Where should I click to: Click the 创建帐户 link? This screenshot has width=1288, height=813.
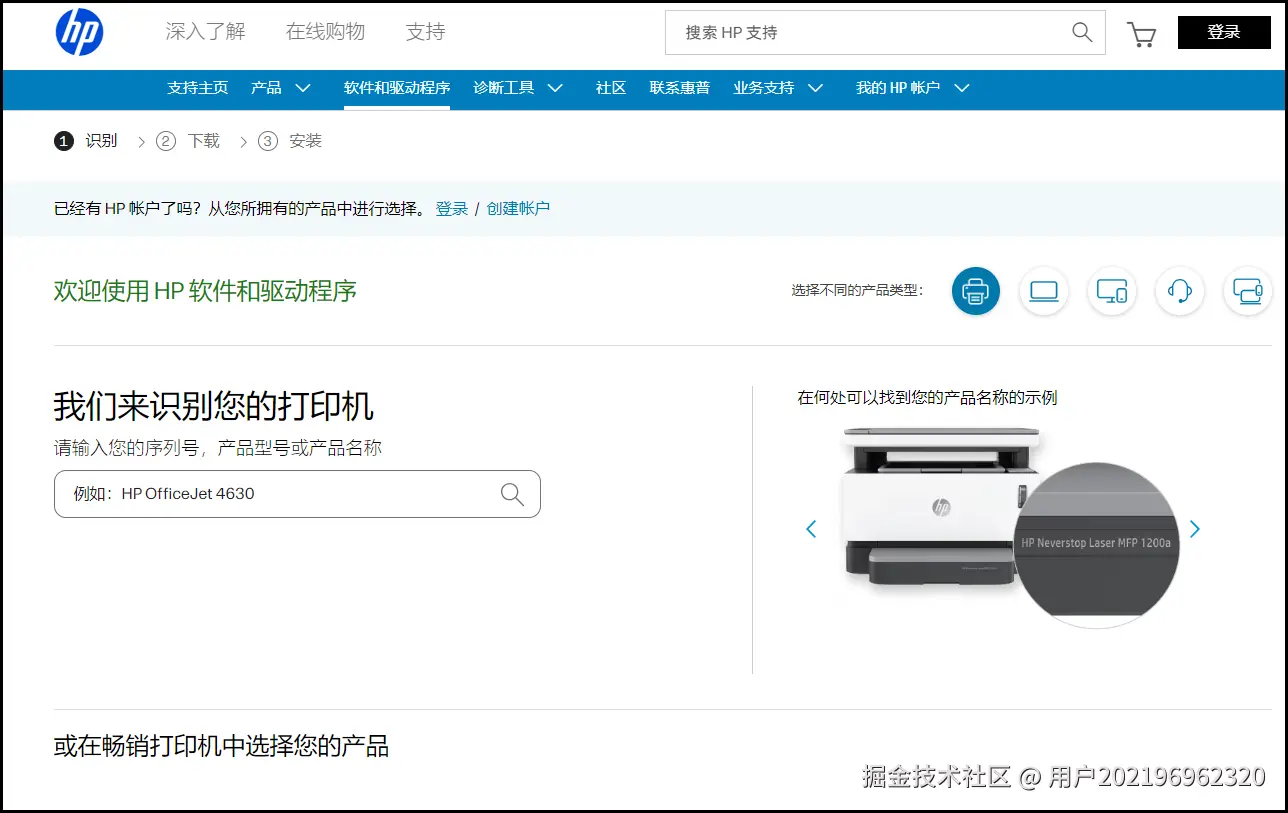tap(518, 208)
